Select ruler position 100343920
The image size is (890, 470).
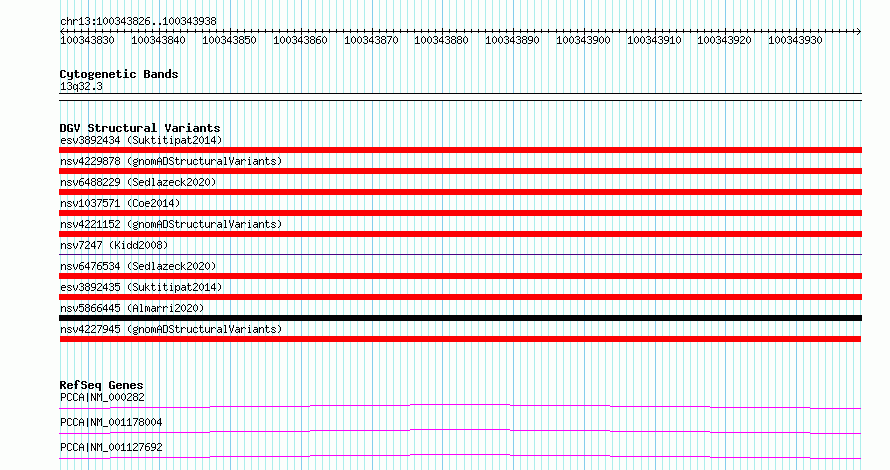724,40
